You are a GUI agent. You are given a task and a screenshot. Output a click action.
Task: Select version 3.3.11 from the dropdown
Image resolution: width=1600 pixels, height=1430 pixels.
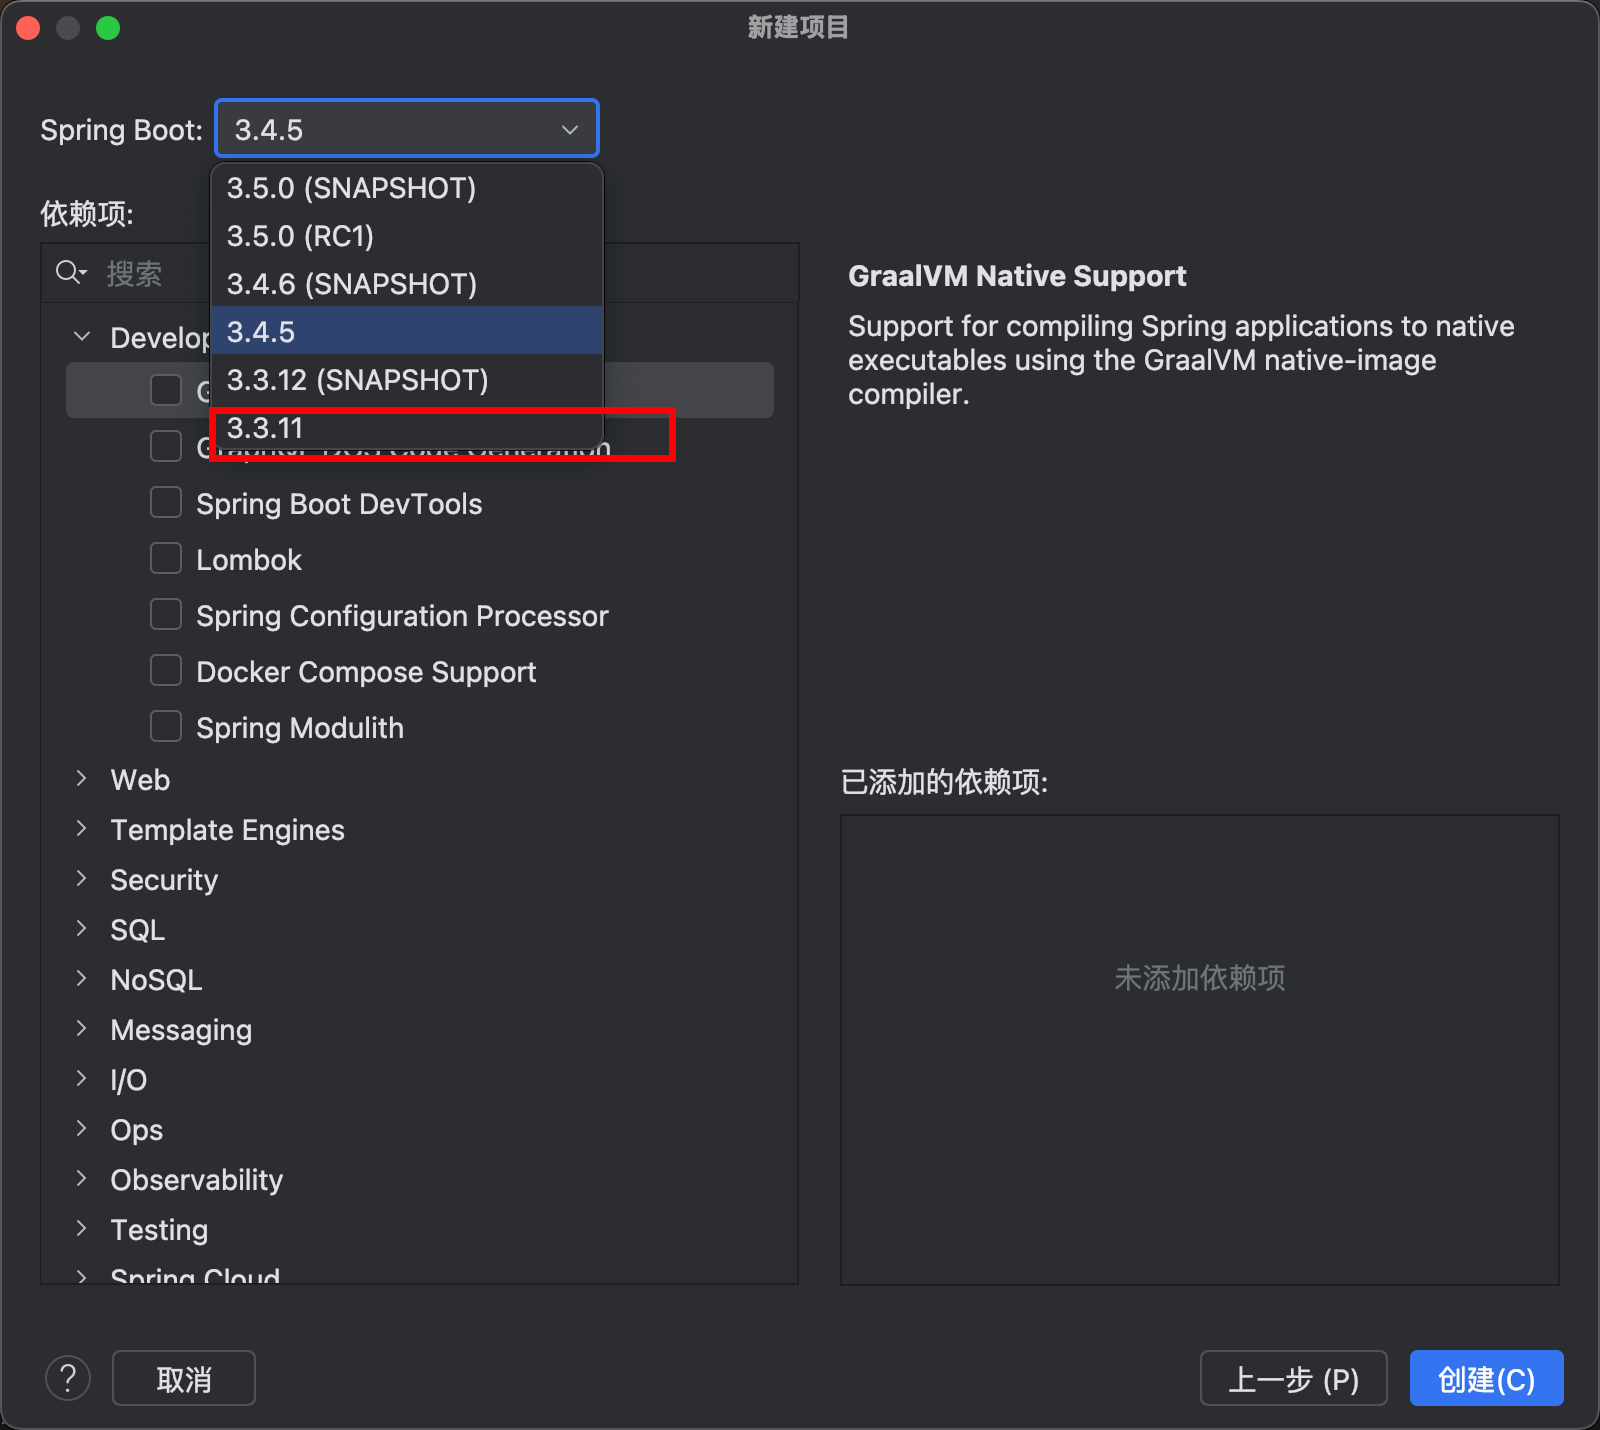click(406, 428)
